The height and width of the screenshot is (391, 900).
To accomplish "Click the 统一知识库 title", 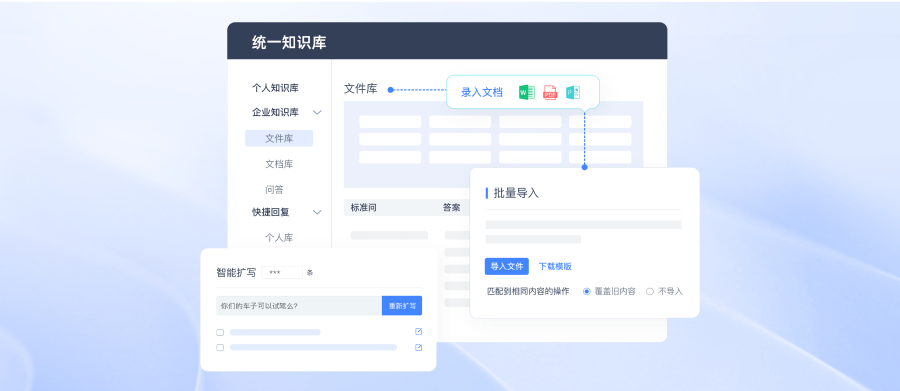I will point(289,42).
